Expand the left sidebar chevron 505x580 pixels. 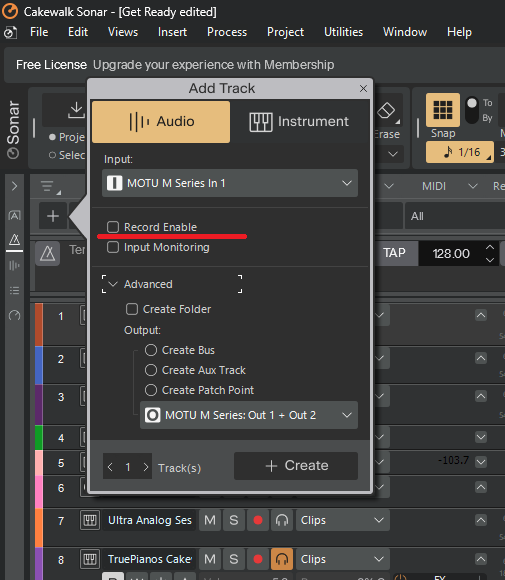point(14,186)
